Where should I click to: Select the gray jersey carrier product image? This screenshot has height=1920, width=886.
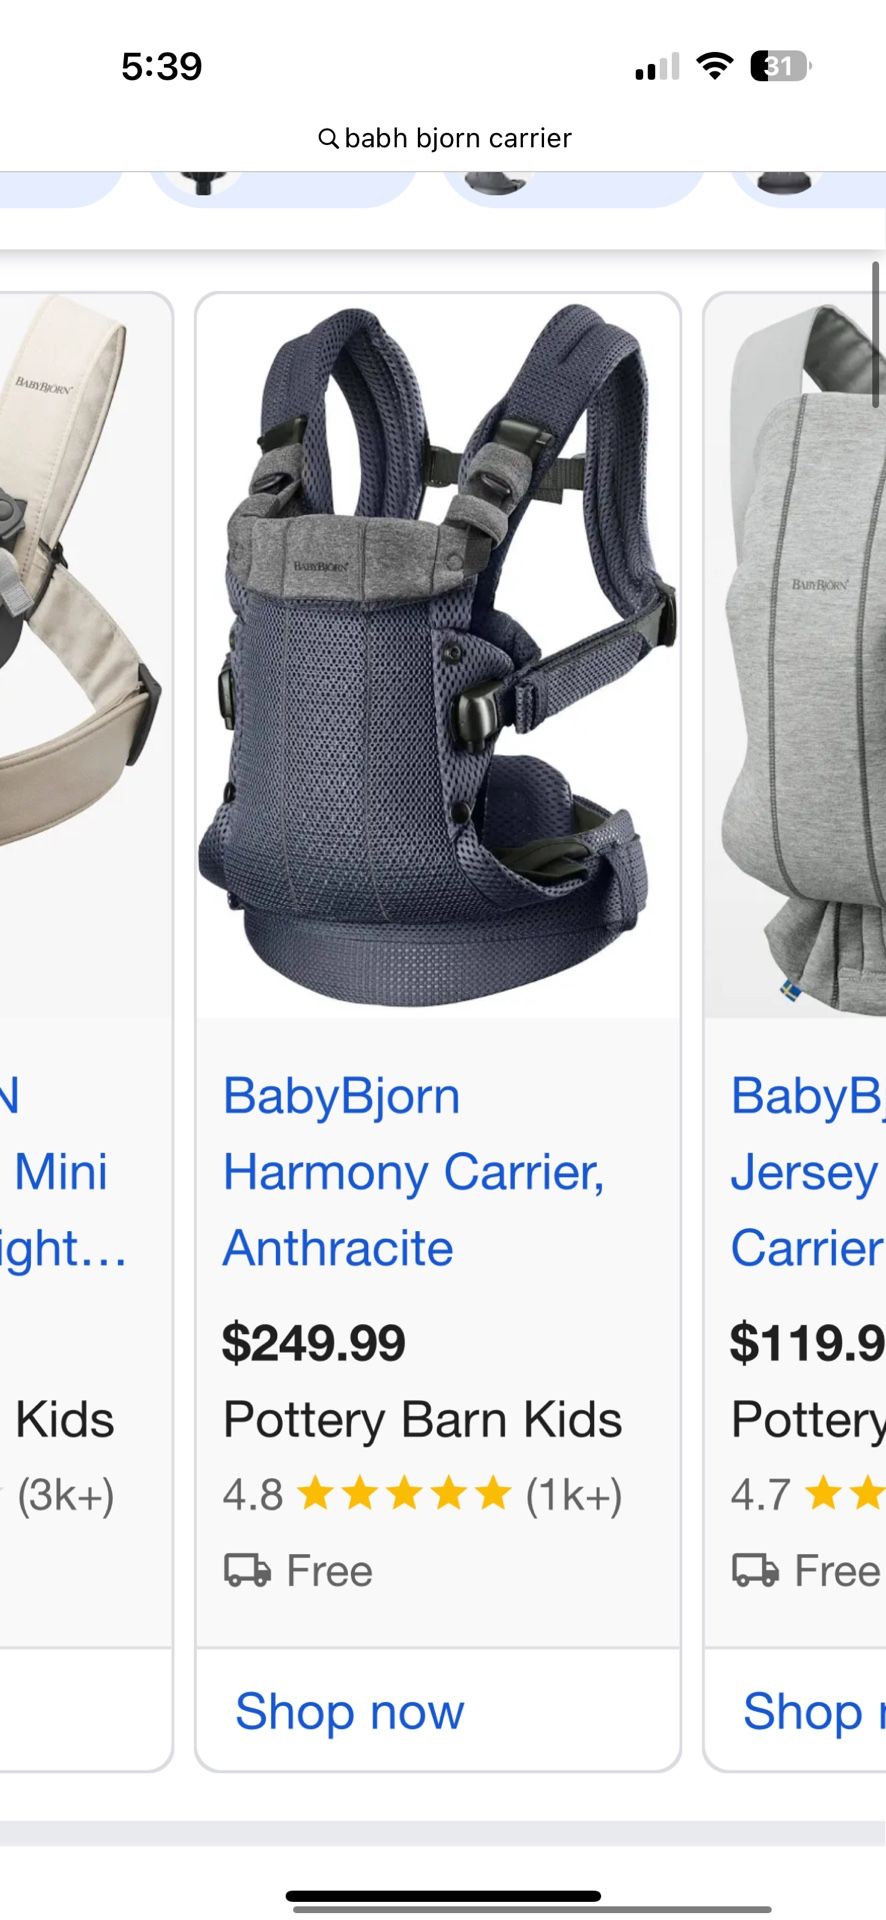click(x=796, y=656)
